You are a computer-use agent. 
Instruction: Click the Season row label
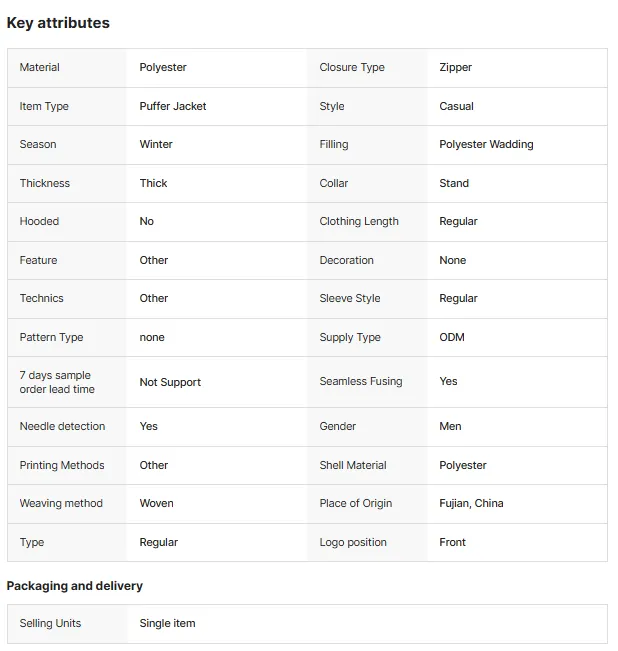coord(38,144)
